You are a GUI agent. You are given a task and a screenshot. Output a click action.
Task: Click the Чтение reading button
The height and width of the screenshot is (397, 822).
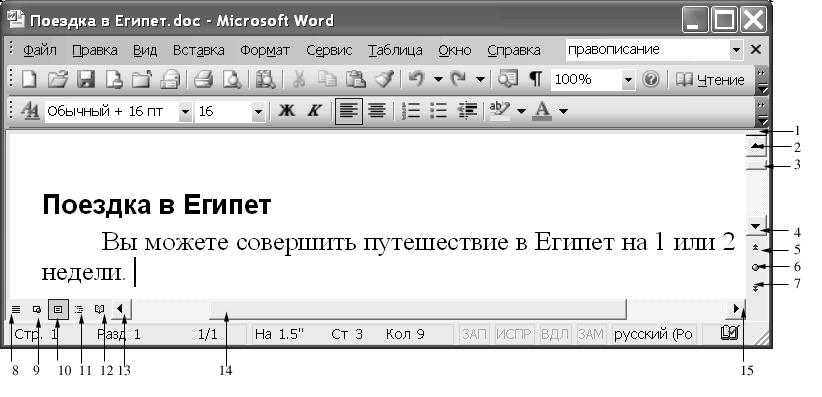click(x=710, y=80)
